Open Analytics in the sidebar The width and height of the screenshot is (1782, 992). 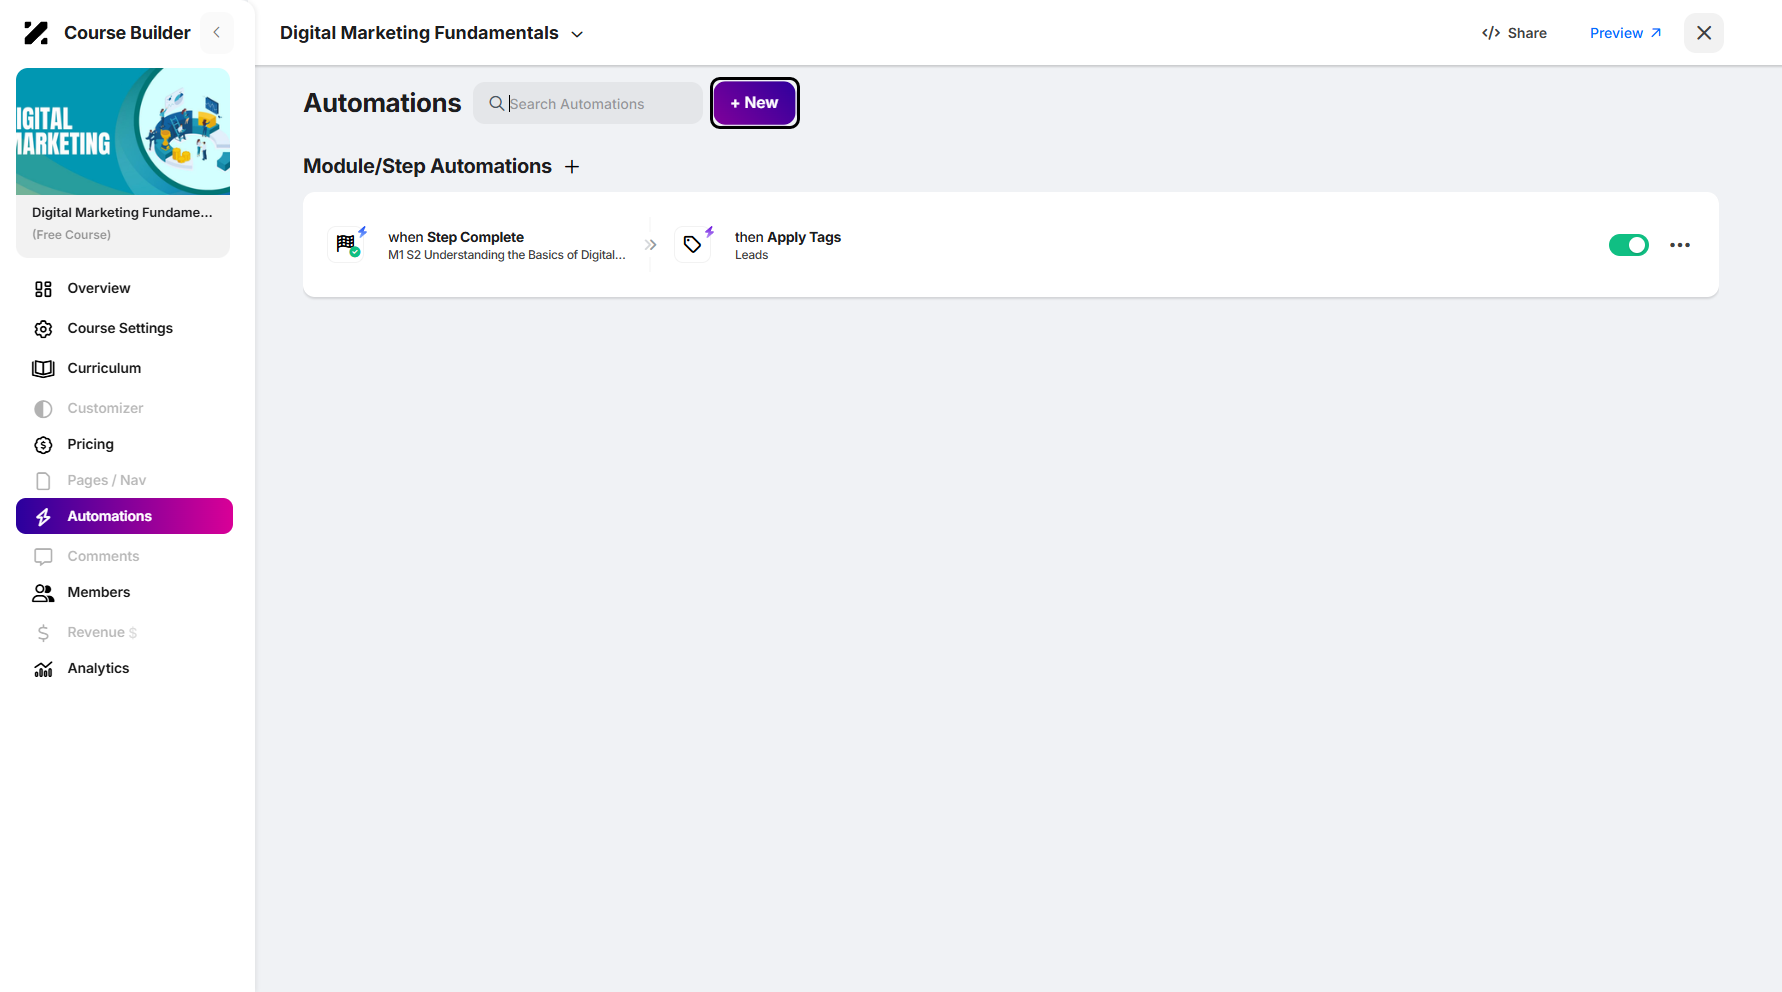pyautogui.click(x=124, y=668)
